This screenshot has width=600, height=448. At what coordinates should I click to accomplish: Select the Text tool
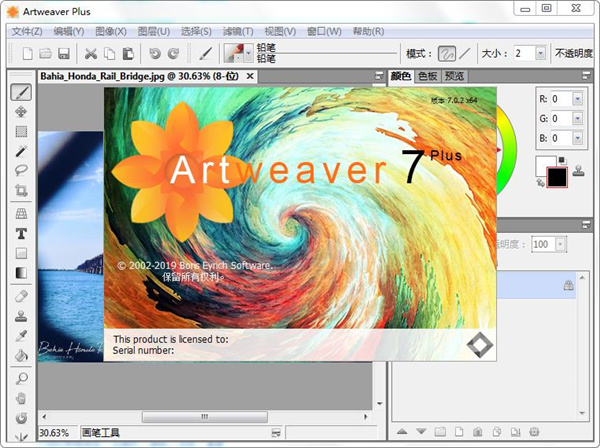[21, 233]
